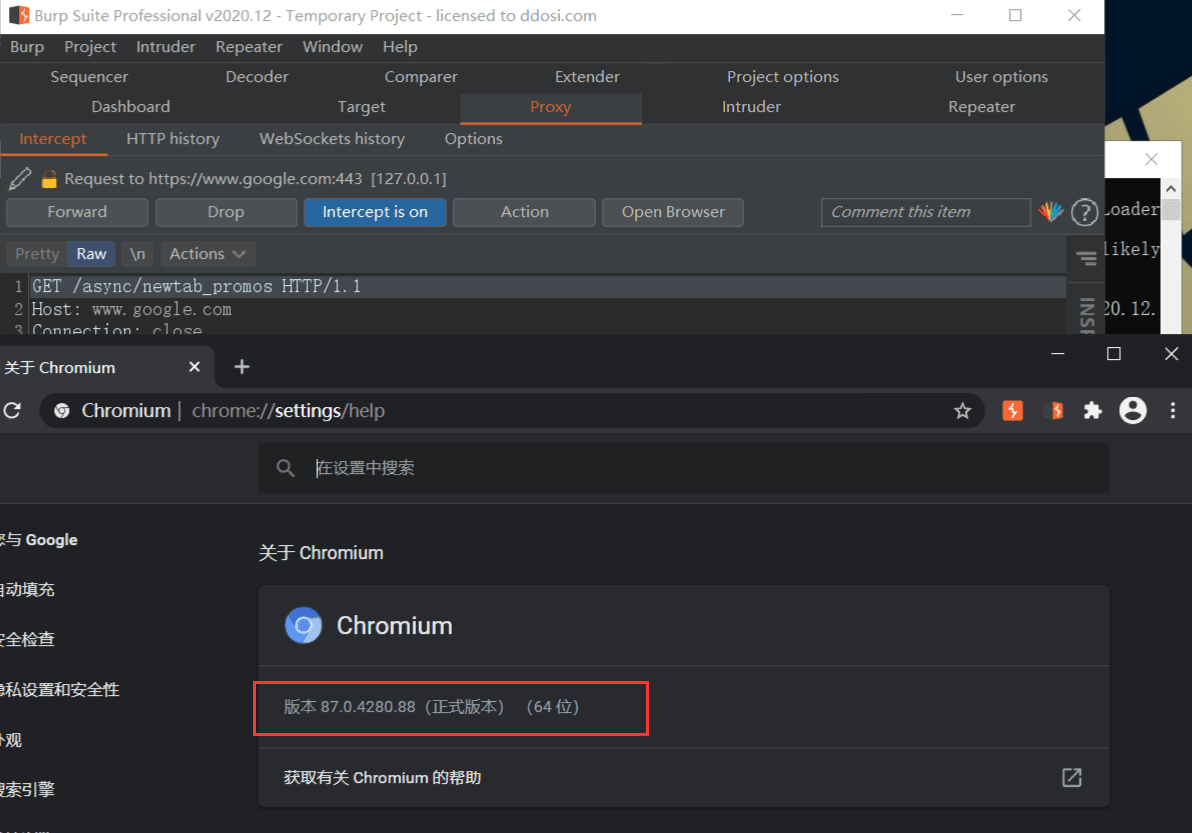Screen dimensions: 1192x833
Task: Select the Proxy tab
Action: coord(550,107)
